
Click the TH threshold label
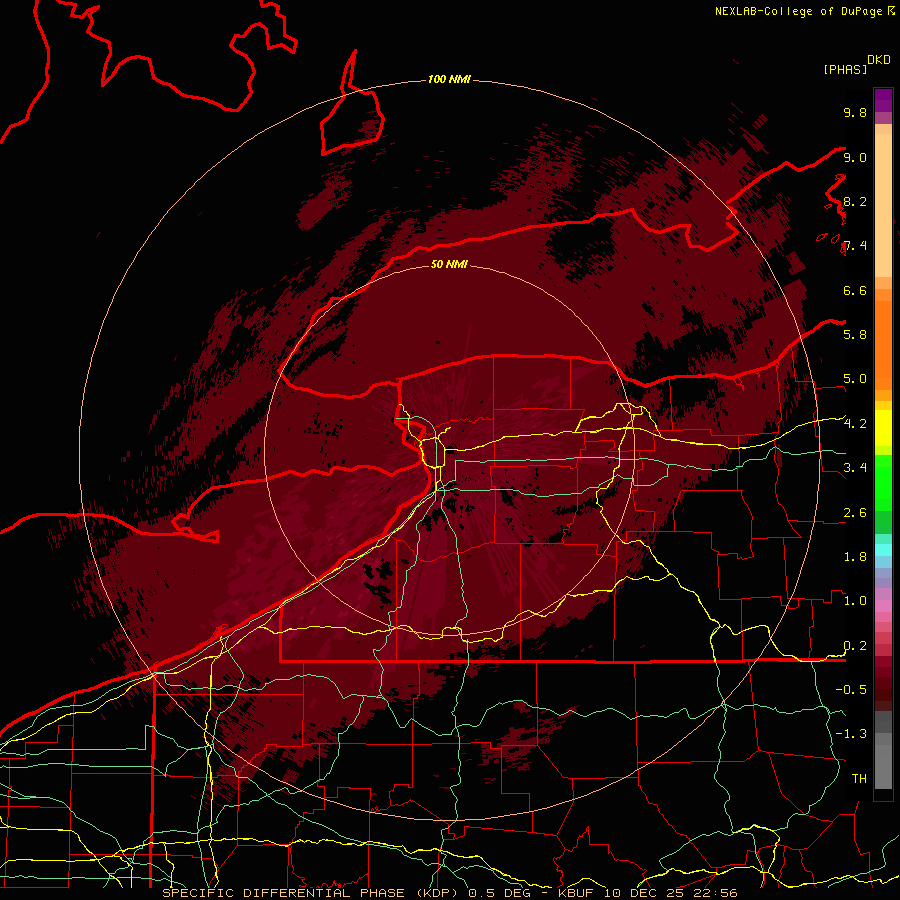(x=859, y=778)
